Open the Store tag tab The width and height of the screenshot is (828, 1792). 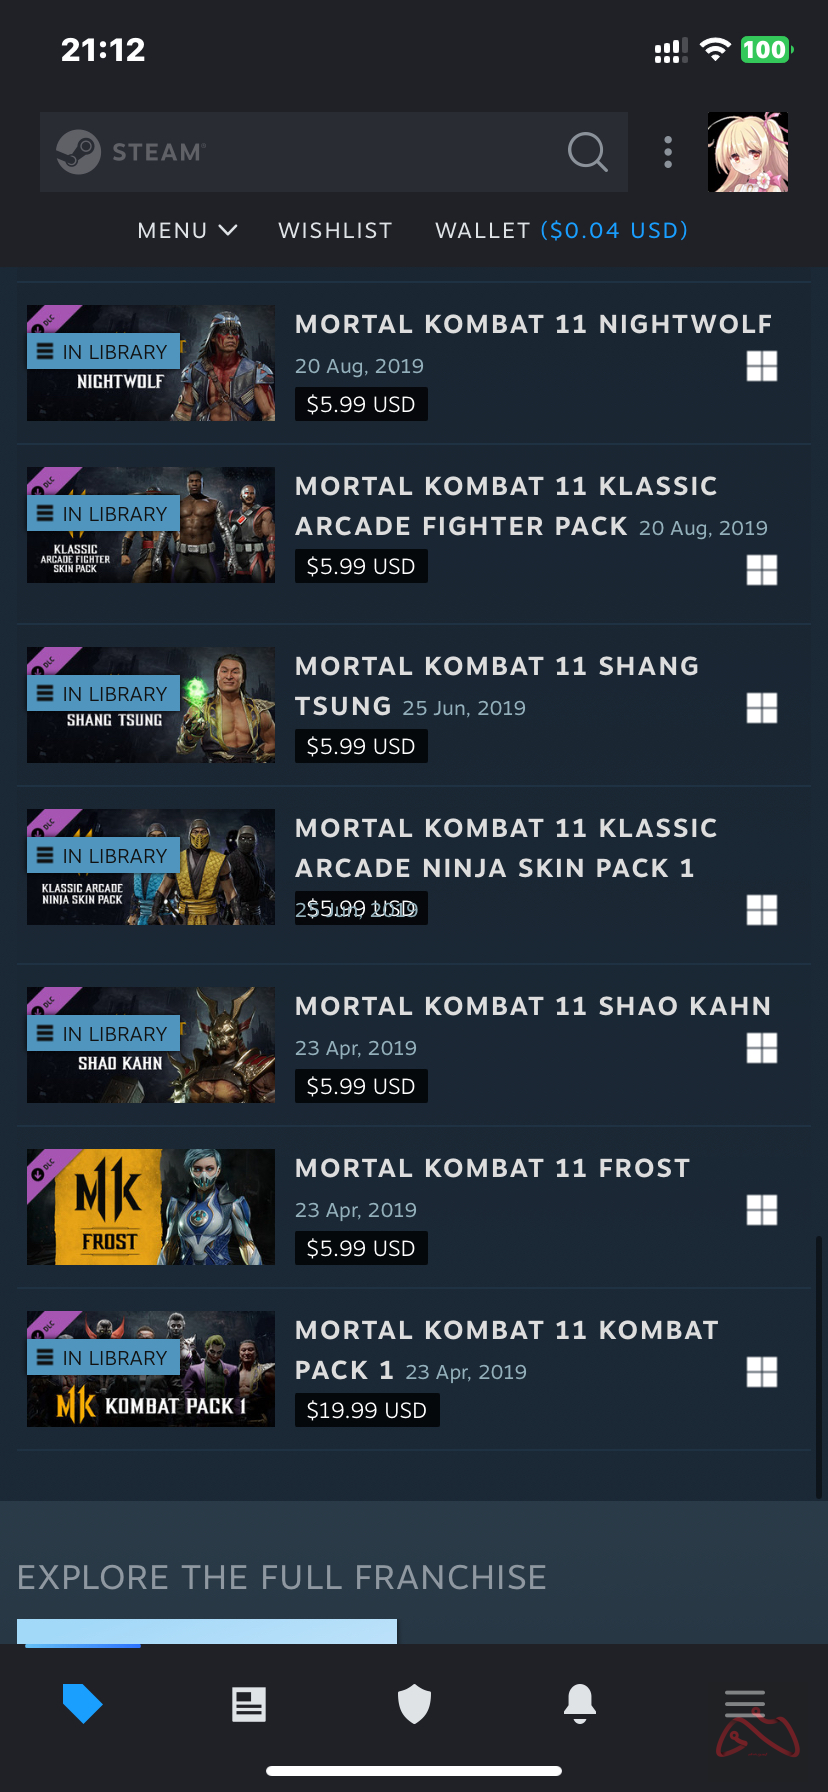(83, 1703)
